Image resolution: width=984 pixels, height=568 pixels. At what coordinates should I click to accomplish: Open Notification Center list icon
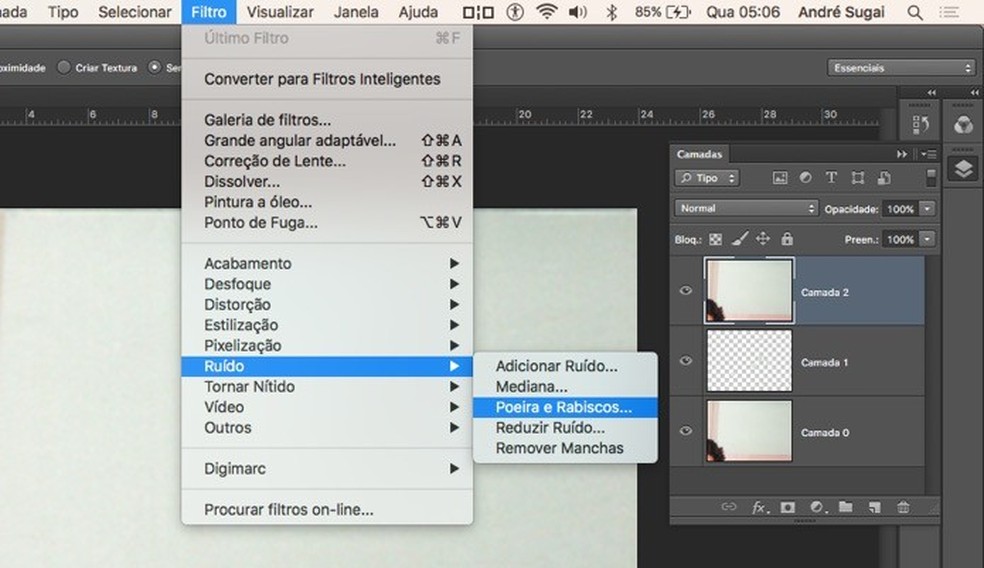point(949,13)
